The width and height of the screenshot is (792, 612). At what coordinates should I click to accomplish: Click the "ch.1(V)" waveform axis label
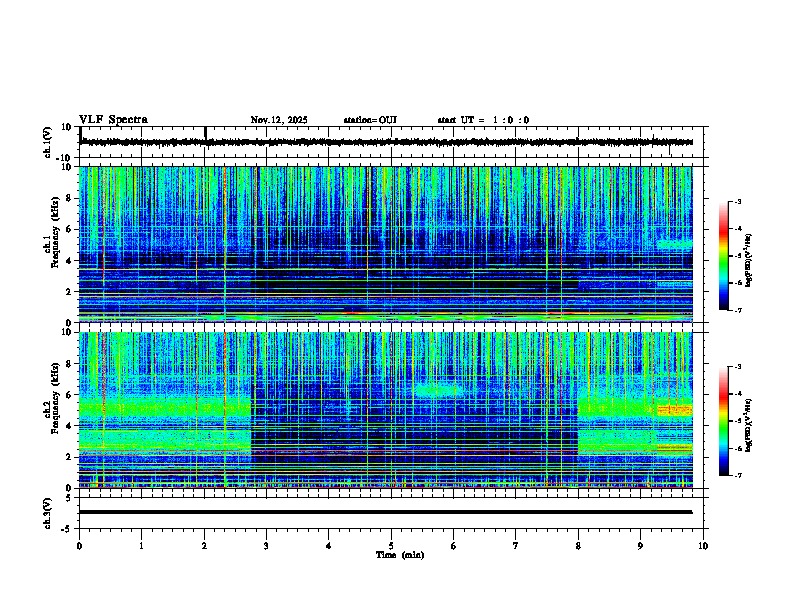point(48,142)
